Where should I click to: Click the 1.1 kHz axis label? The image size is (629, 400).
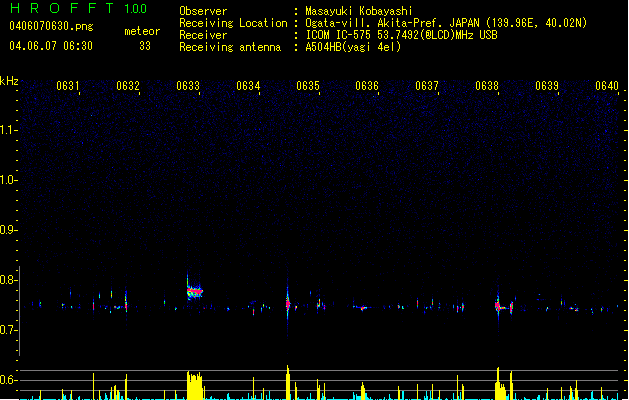pyautogui.click(x=8, y=130)
